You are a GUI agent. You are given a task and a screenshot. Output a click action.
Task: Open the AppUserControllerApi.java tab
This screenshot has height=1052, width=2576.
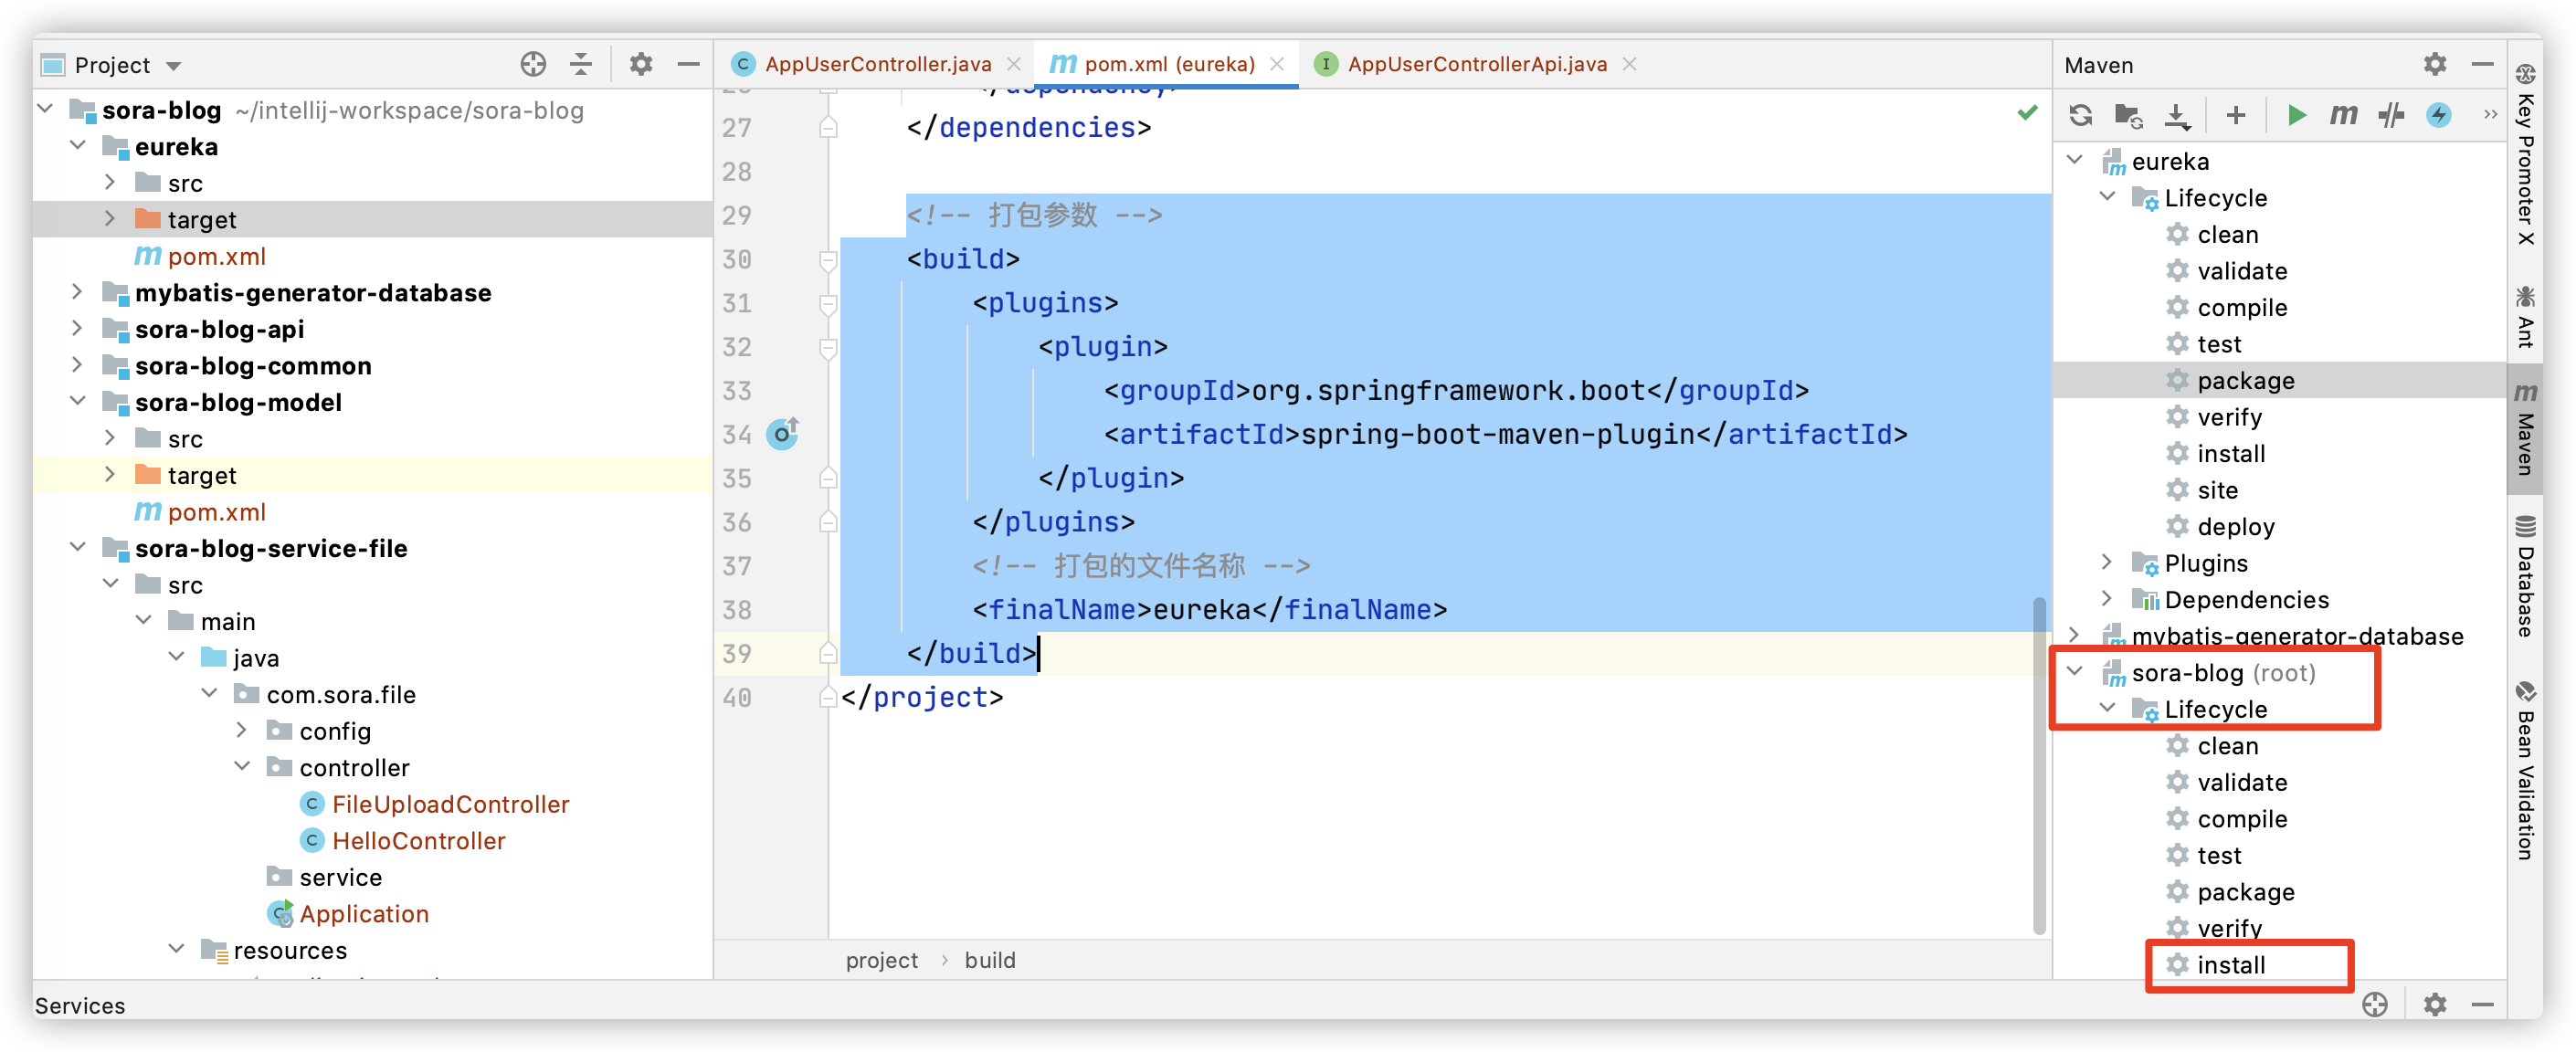[x=1476, y=64]
